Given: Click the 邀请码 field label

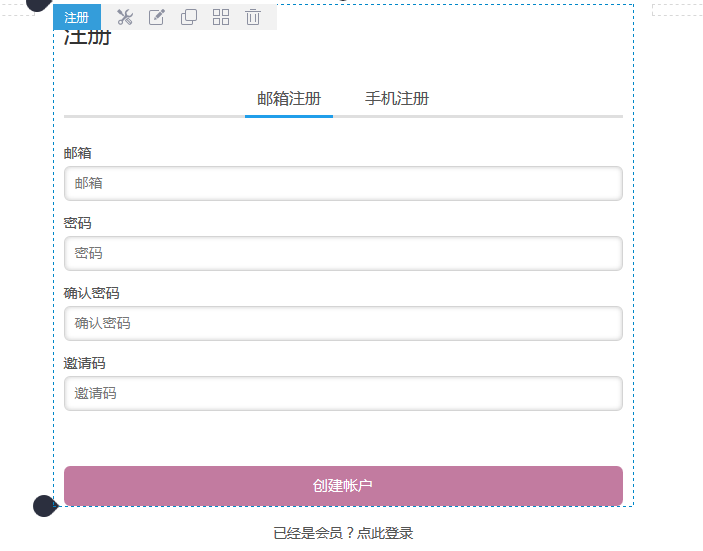Looking at the screenshot, I should pyautogui.click(x=85, y=363).
